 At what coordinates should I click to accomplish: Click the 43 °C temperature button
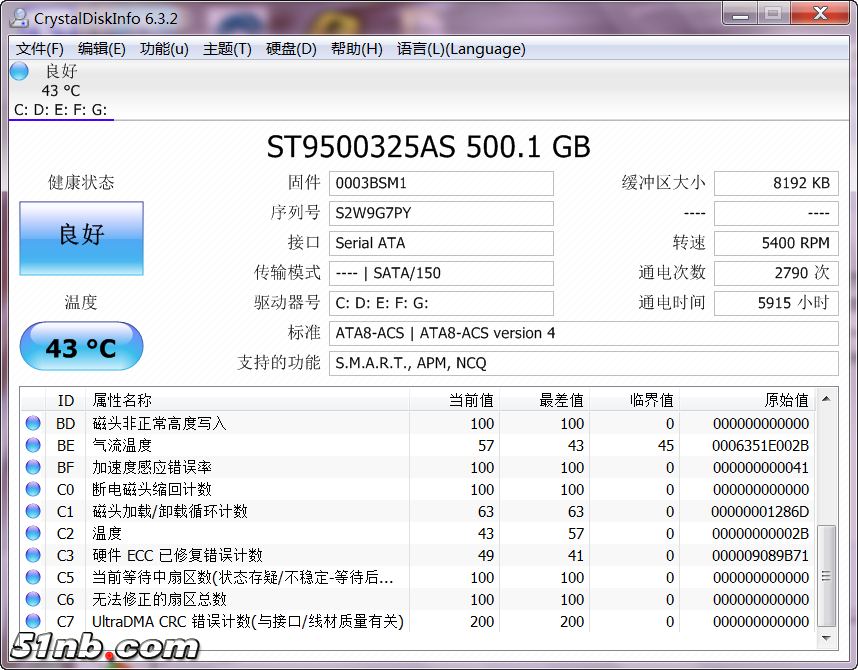(x=81, y=348)
